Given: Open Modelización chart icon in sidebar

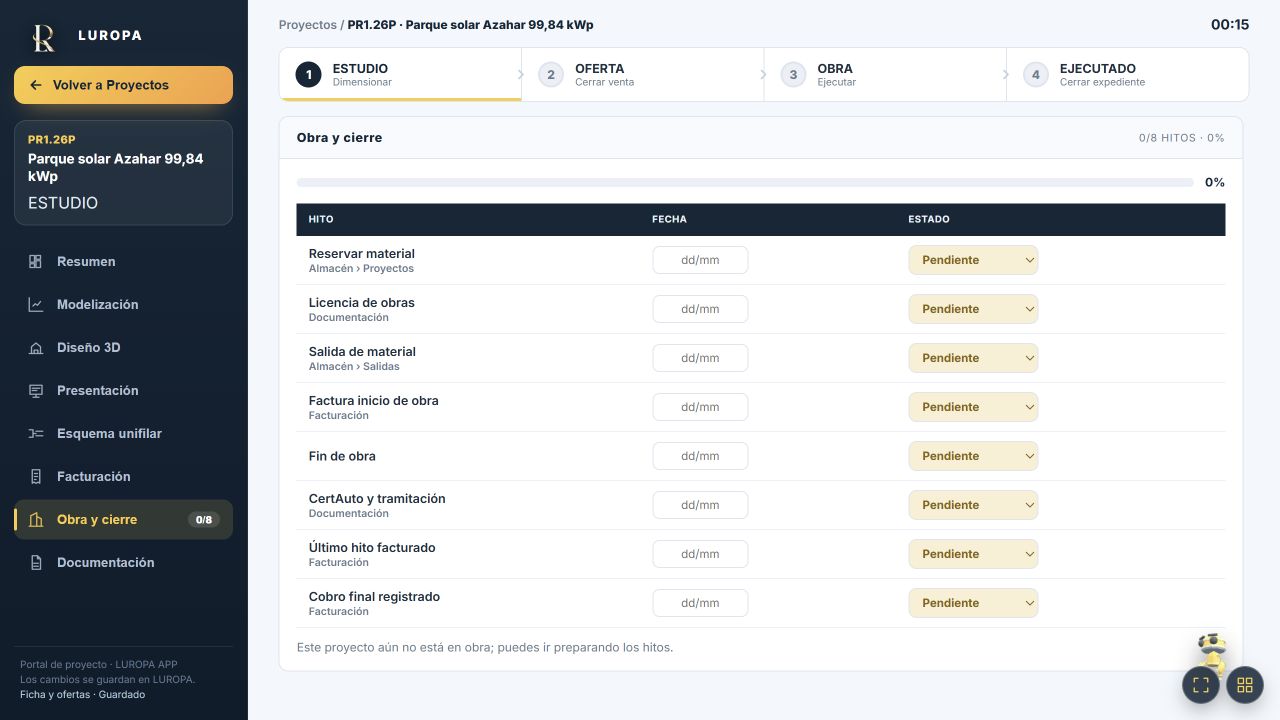Looking at the screenshot, I should point(36,305).
